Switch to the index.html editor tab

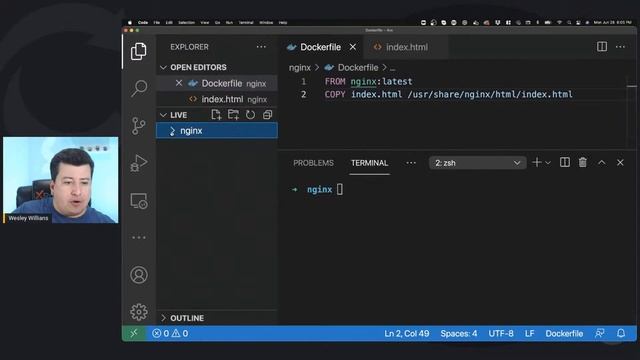pyautogui.click(x=406, y=47)
